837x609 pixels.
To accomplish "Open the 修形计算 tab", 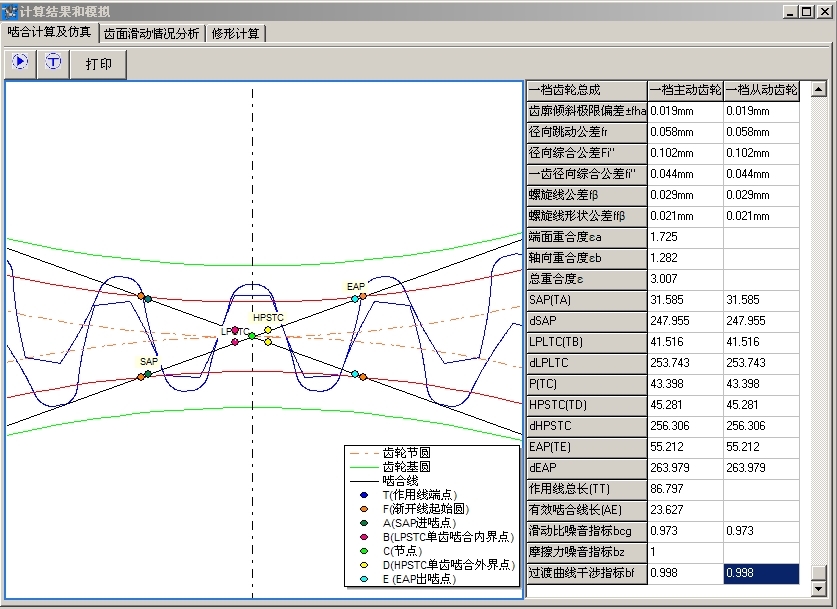I will pyautogui.click(x=235, y=34).
